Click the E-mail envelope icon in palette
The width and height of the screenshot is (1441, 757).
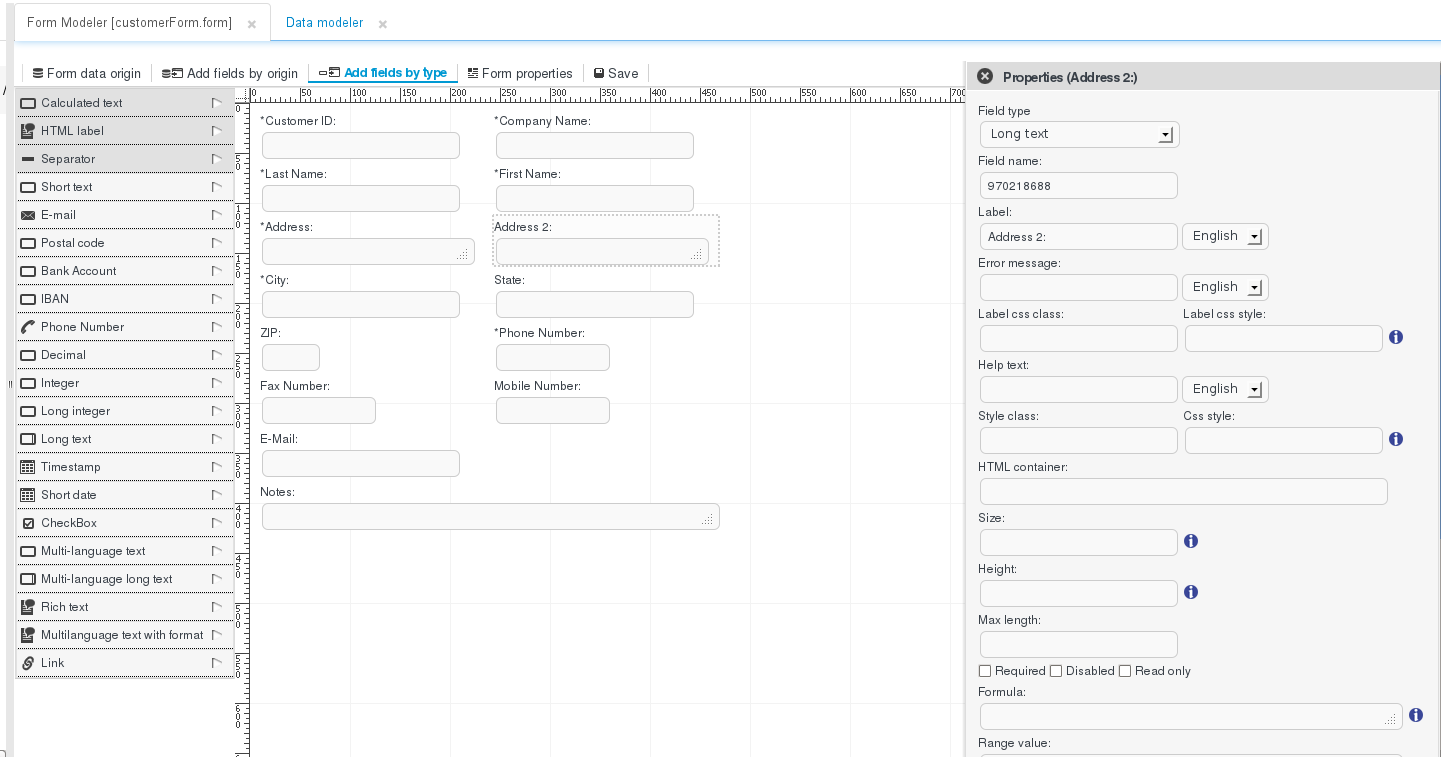(28, 215)
